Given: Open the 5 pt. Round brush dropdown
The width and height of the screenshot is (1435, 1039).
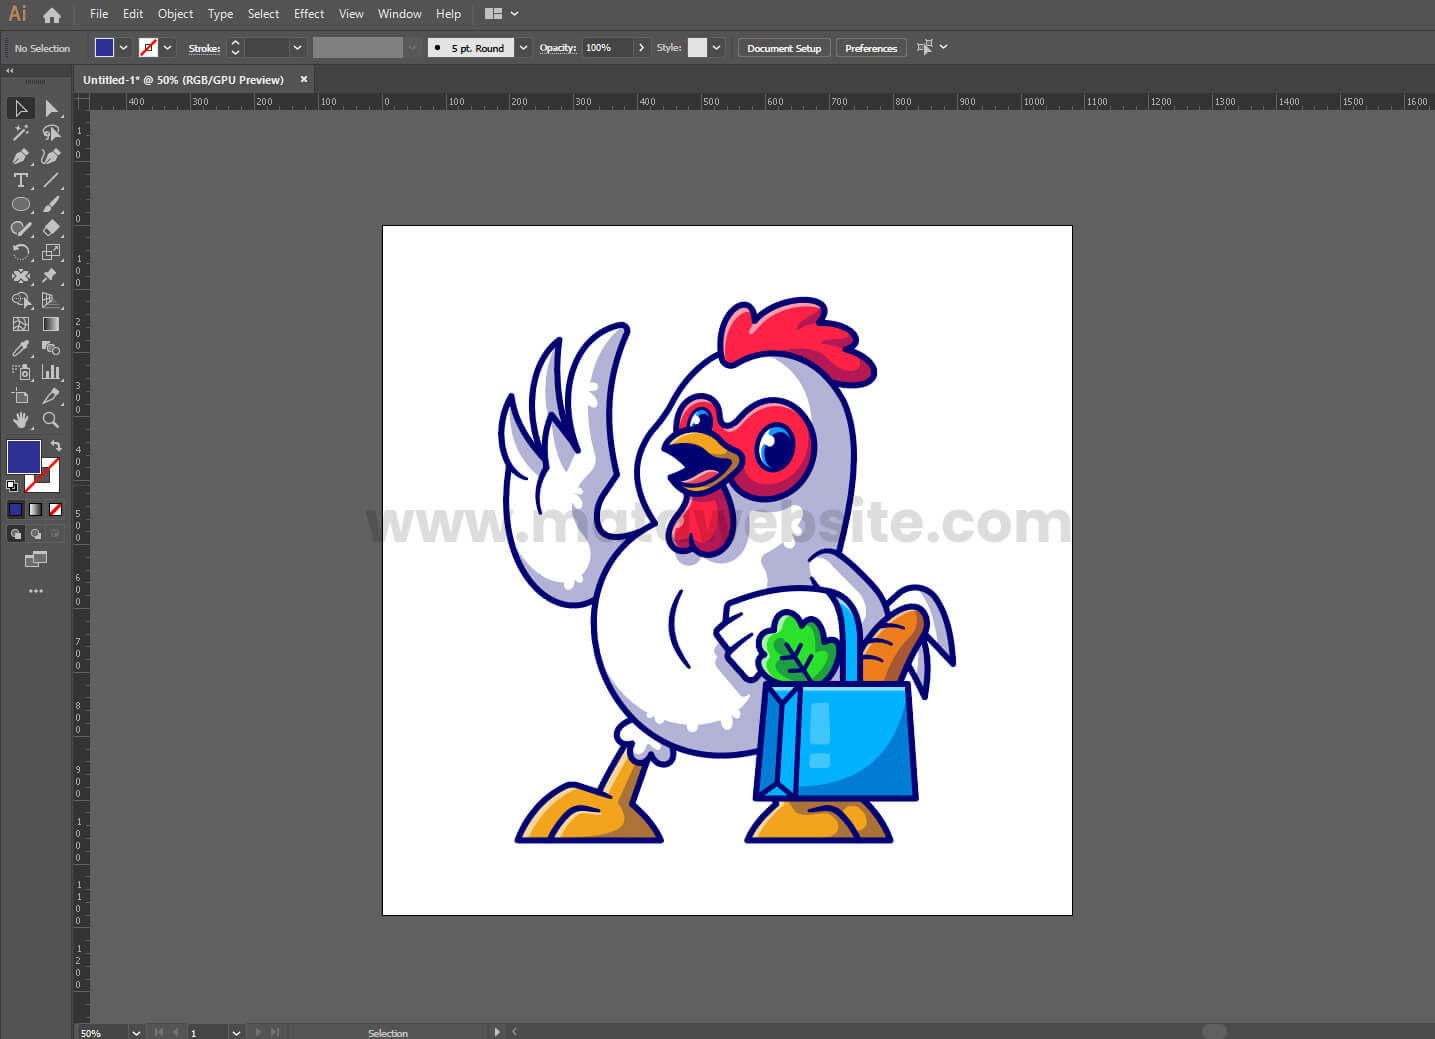Looking at the screenshot, I should point(523,48).
